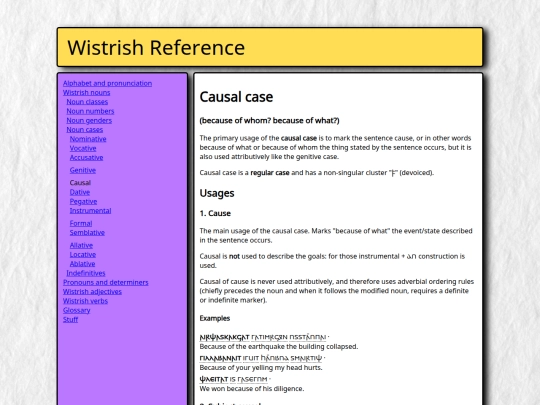Open the Indefinitives link

[x=86, y=273]
